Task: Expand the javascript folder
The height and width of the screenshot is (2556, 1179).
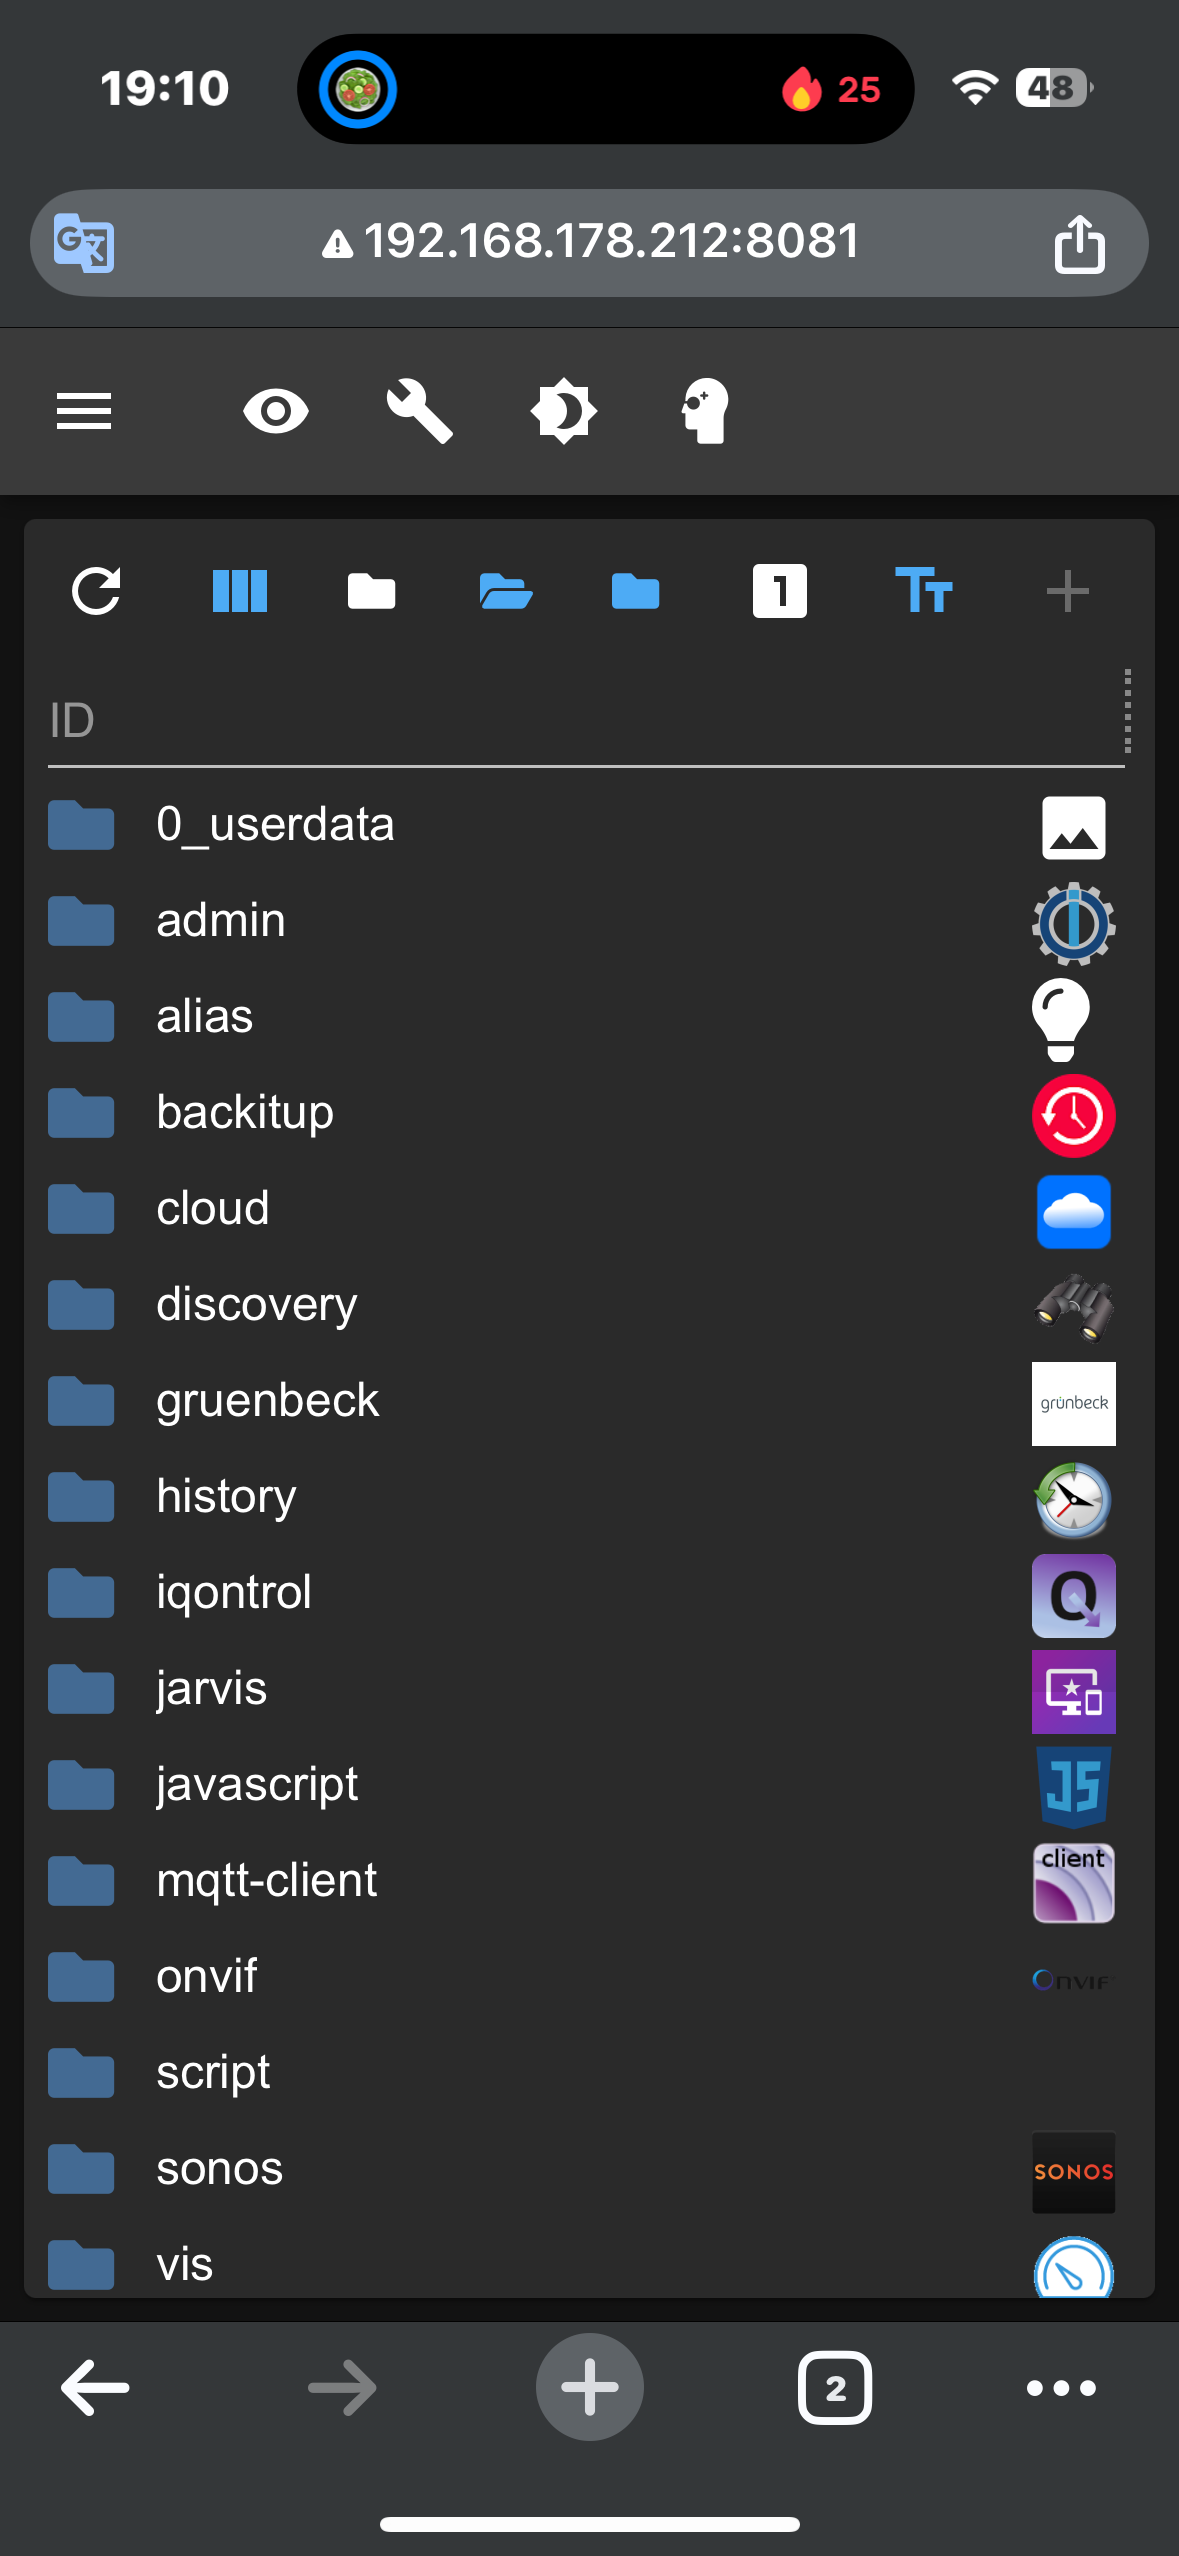Action: [x=81, y=1786]
